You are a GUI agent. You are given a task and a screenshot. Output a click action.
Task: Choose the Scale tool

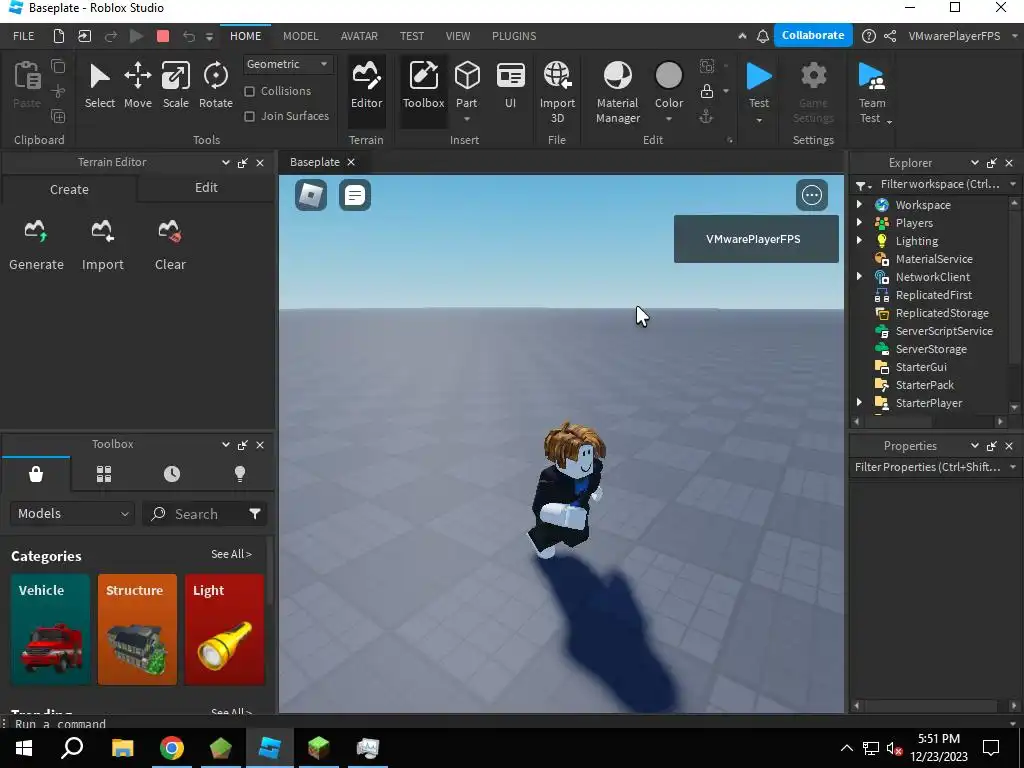point(176,85)
